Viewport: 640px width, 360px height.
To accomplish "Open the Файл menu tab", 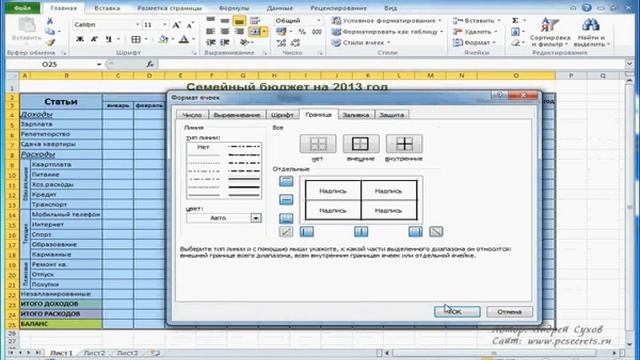I will coord(22,8).
